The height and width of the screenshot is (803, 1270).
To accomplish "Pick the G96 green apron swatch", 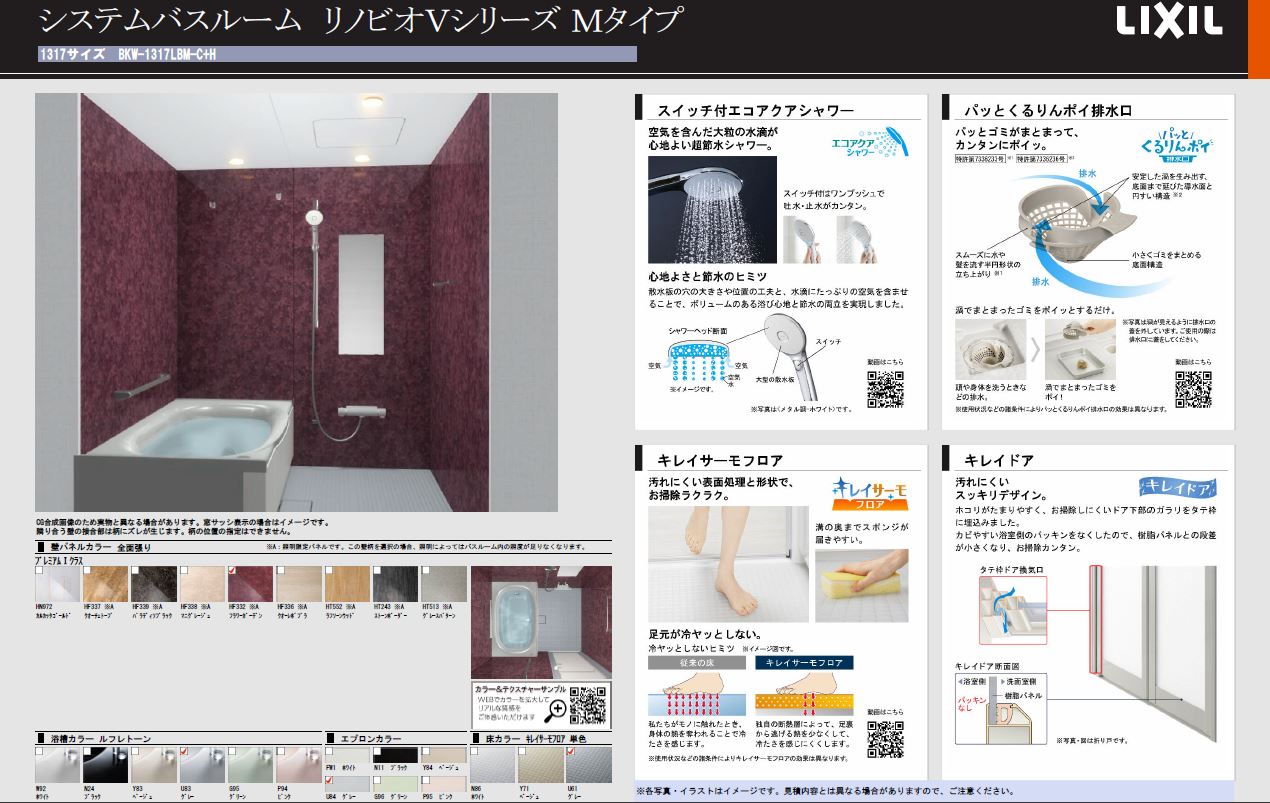I will pyautogui.click(x=395, y=782).
